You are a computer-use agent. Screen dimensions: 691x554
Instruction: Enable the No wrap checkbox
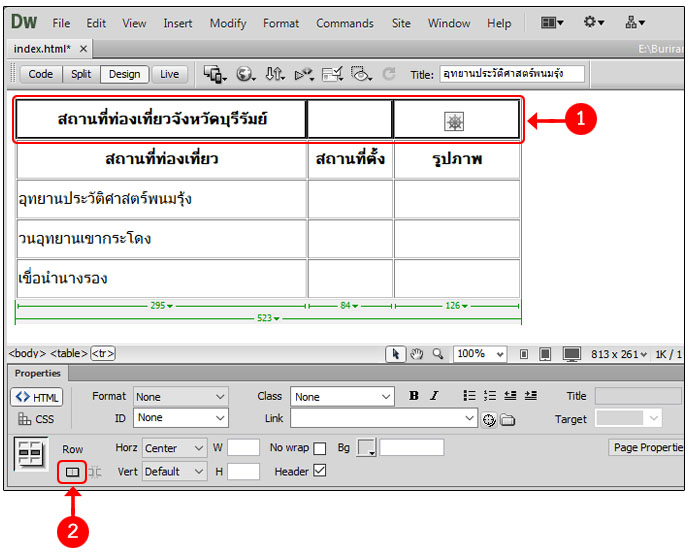320,448
